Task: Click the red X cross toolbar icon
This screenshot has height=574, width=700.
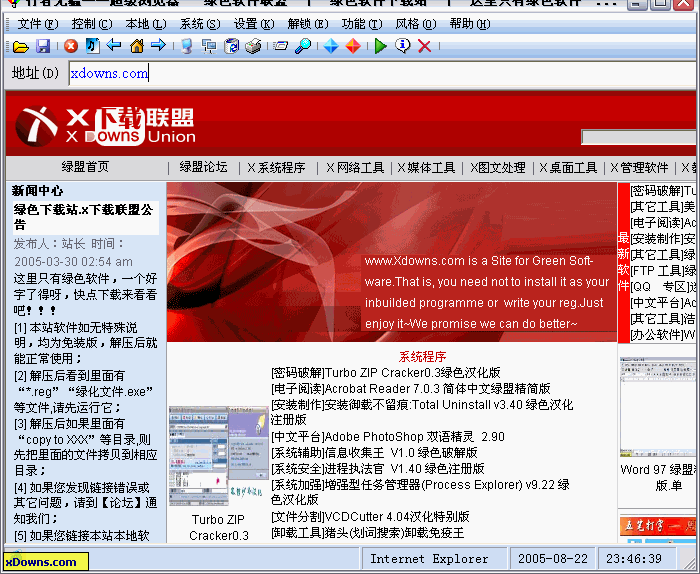Action: (425, 46)
